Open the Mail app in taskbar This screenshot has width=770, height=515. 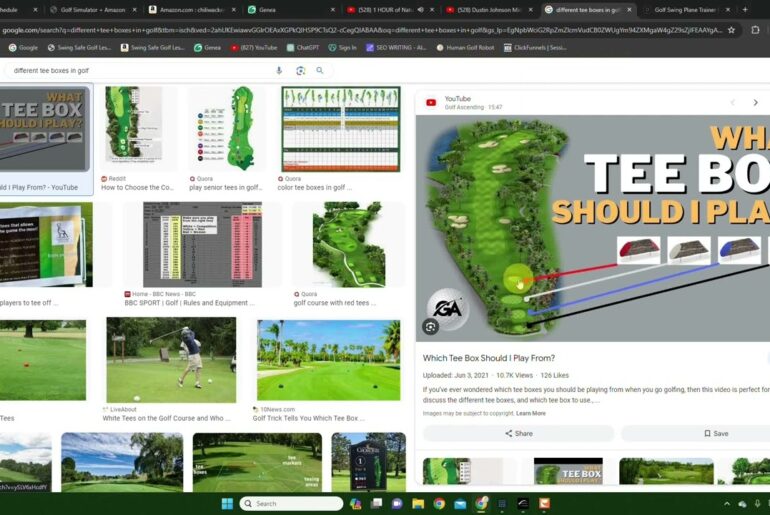click(460, 503)
